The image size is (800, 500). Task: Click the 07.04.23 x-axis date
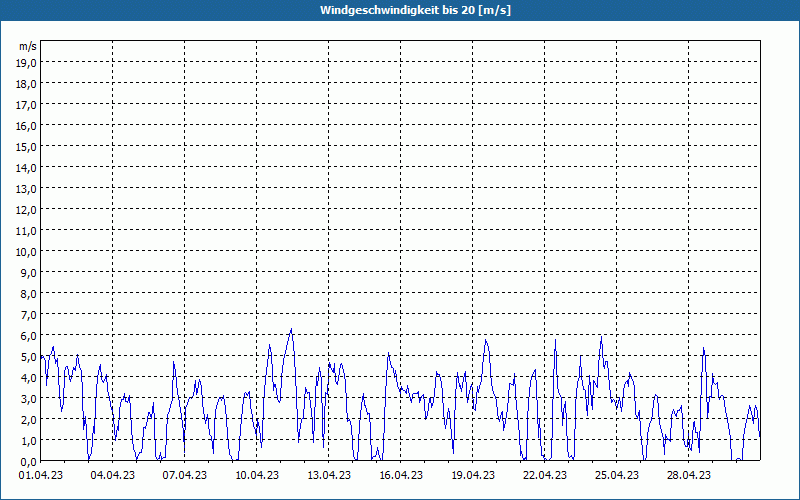(185, 476)
